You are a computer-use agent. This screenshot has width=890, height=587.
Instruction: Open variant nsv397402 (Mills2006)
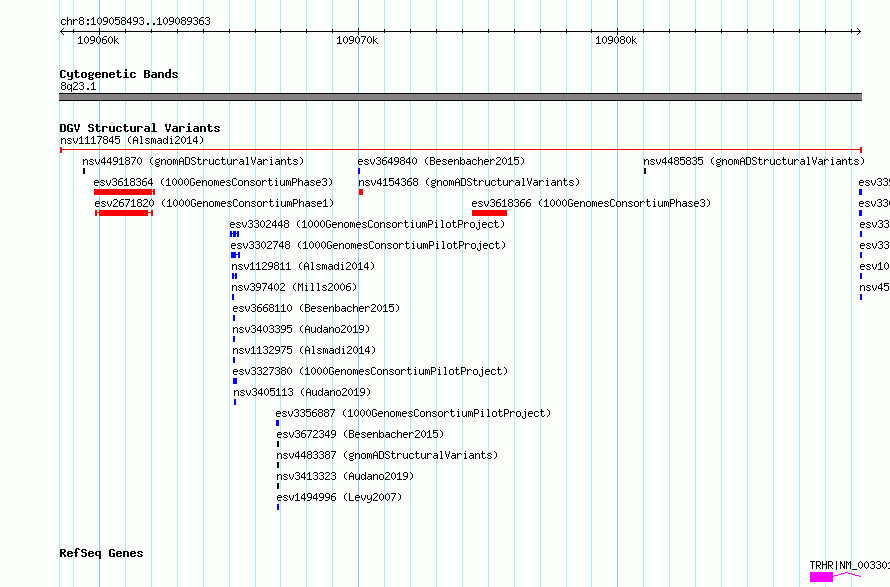(x=294, y=287)
